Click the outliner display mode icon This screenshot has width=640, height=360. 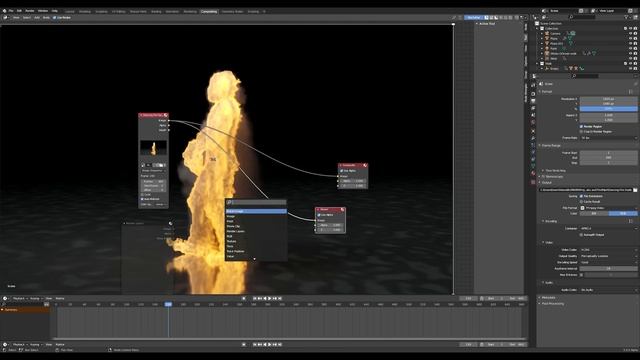[545, 17]
